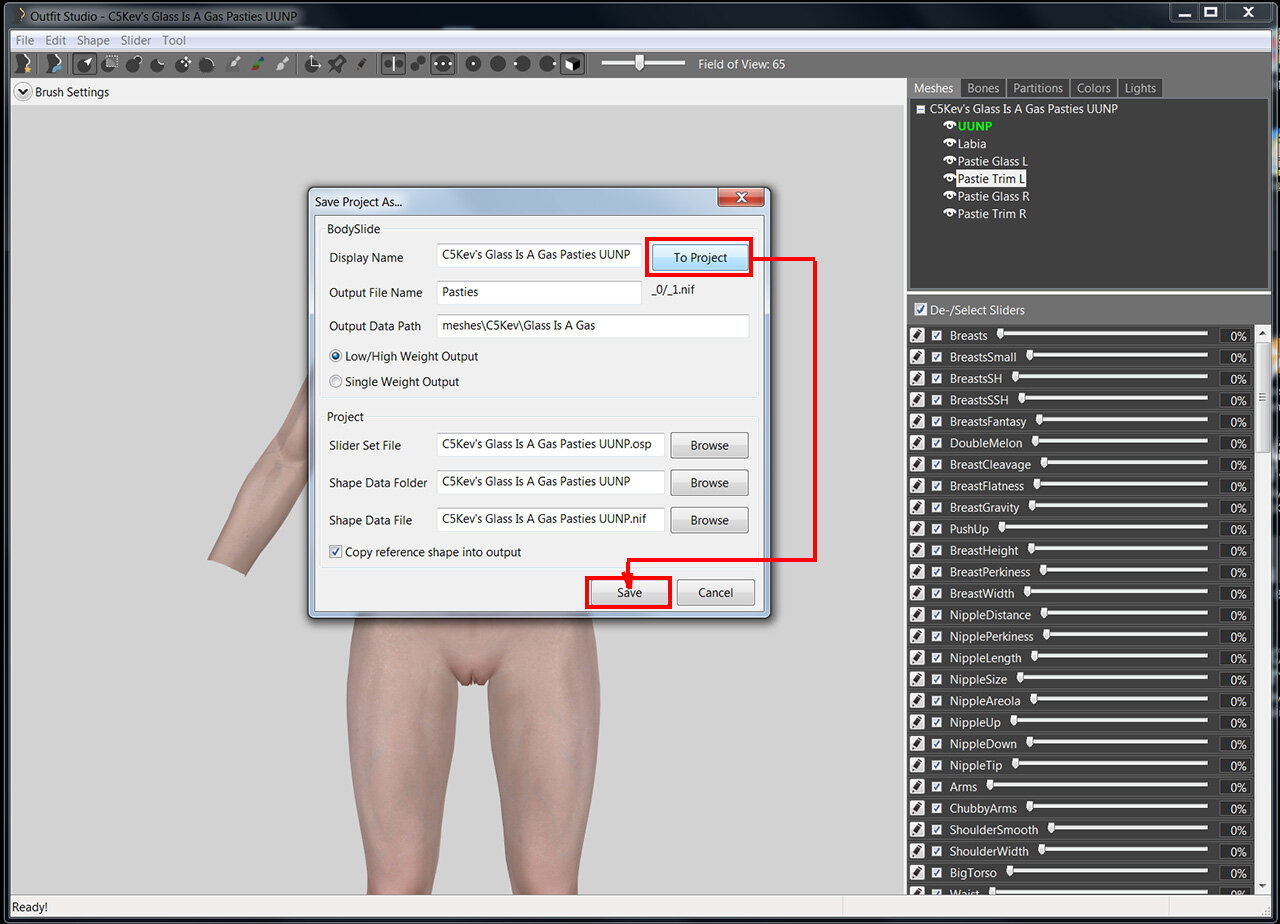Click the BreastsSmall slider handle
The image size is (1280, 924).
[x=1030, y=355]
